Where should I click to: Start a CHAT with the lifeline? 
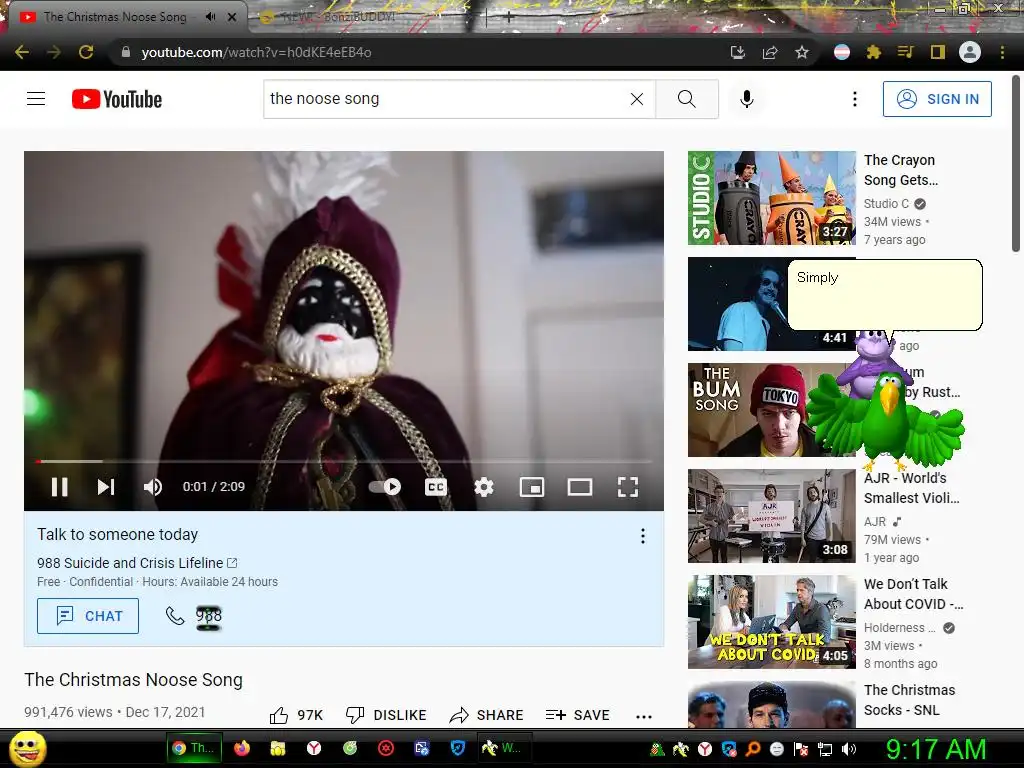88,616
